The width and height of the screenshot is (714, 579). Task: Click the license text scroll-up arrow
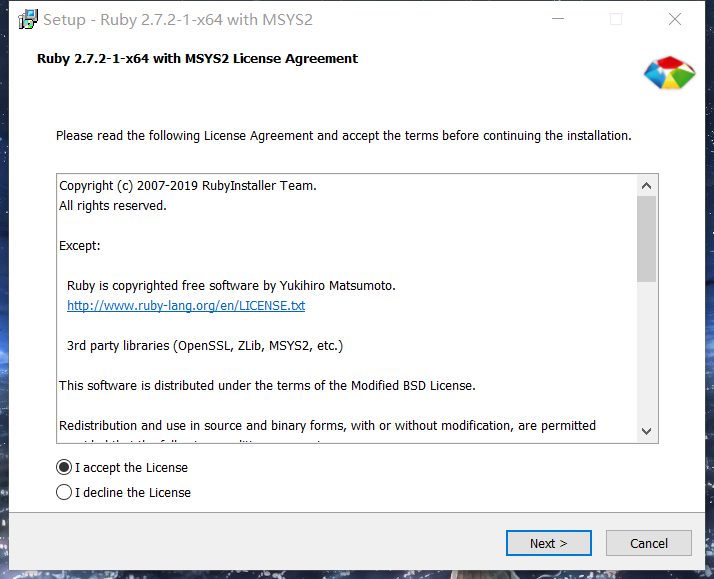tap(646, 186)
